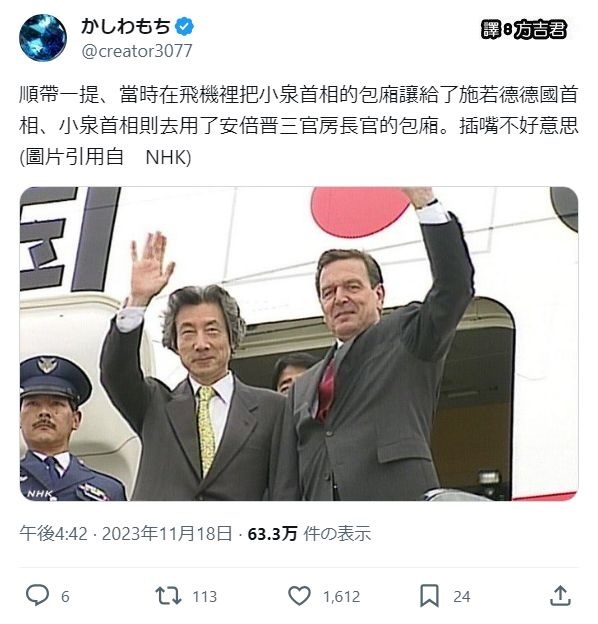Click the 午後4:42 timestamp link
The image size is (598, 624).
54,533
